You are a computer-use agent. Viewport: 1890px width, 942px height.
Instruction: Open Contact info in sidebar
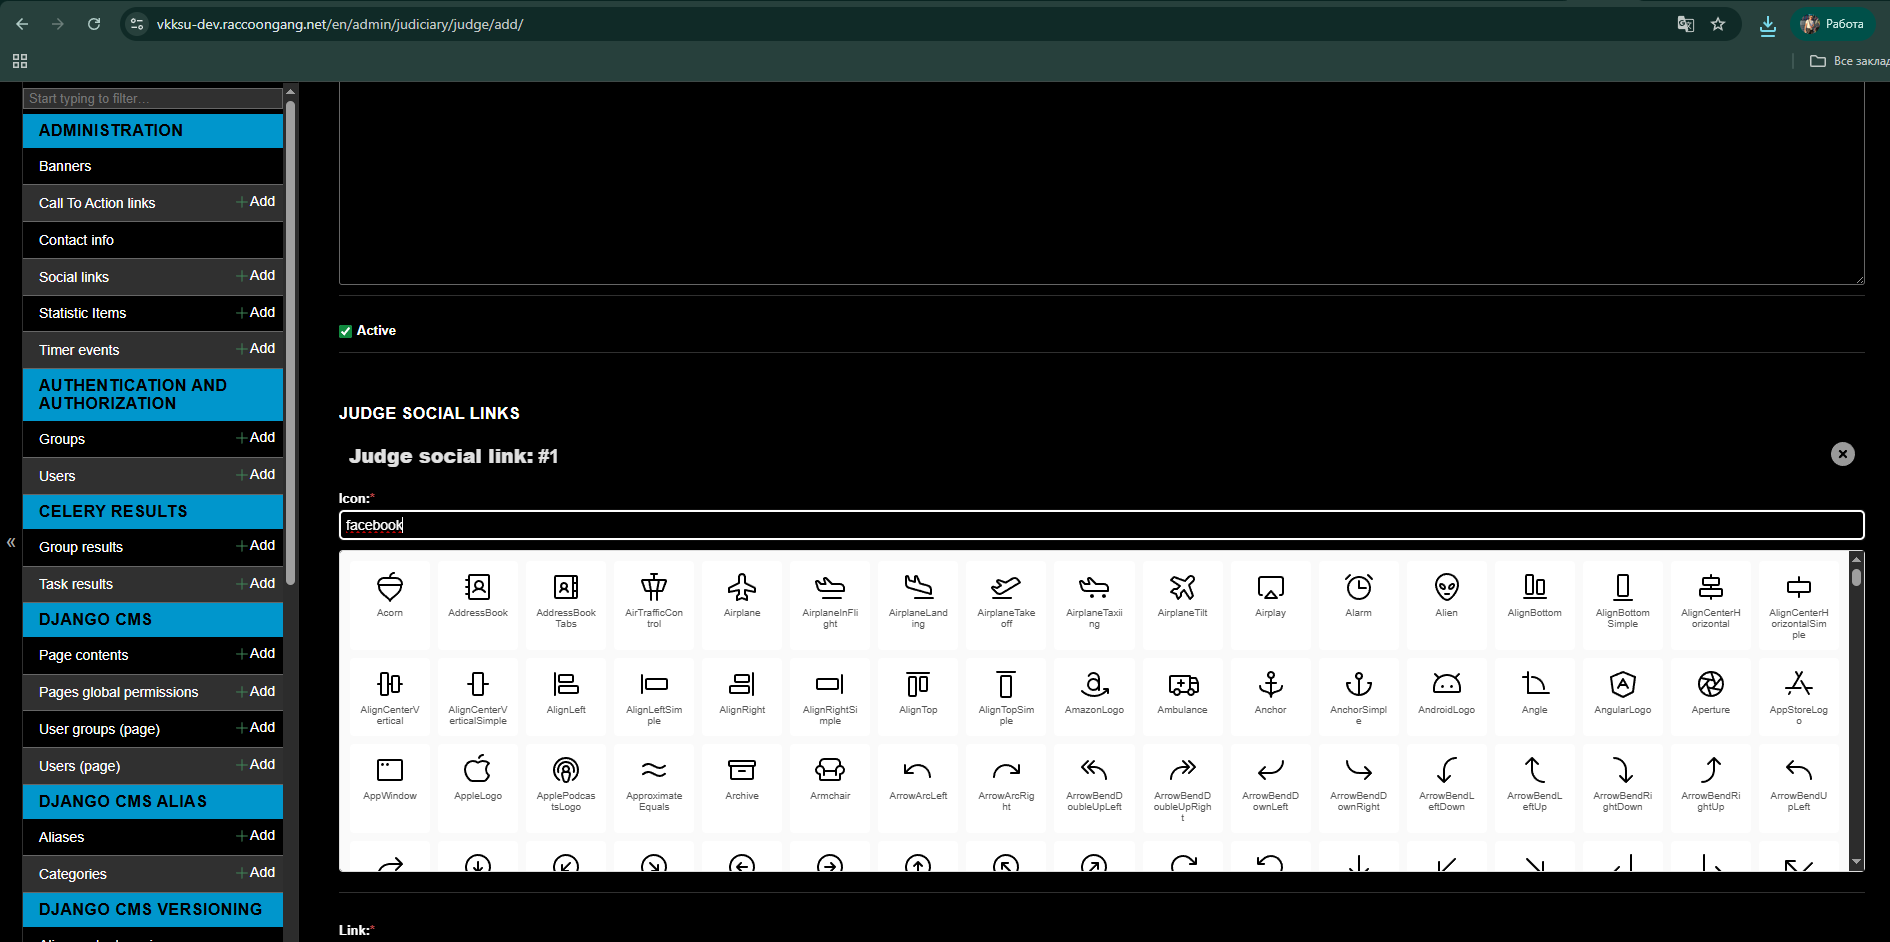tap(76, 240)
